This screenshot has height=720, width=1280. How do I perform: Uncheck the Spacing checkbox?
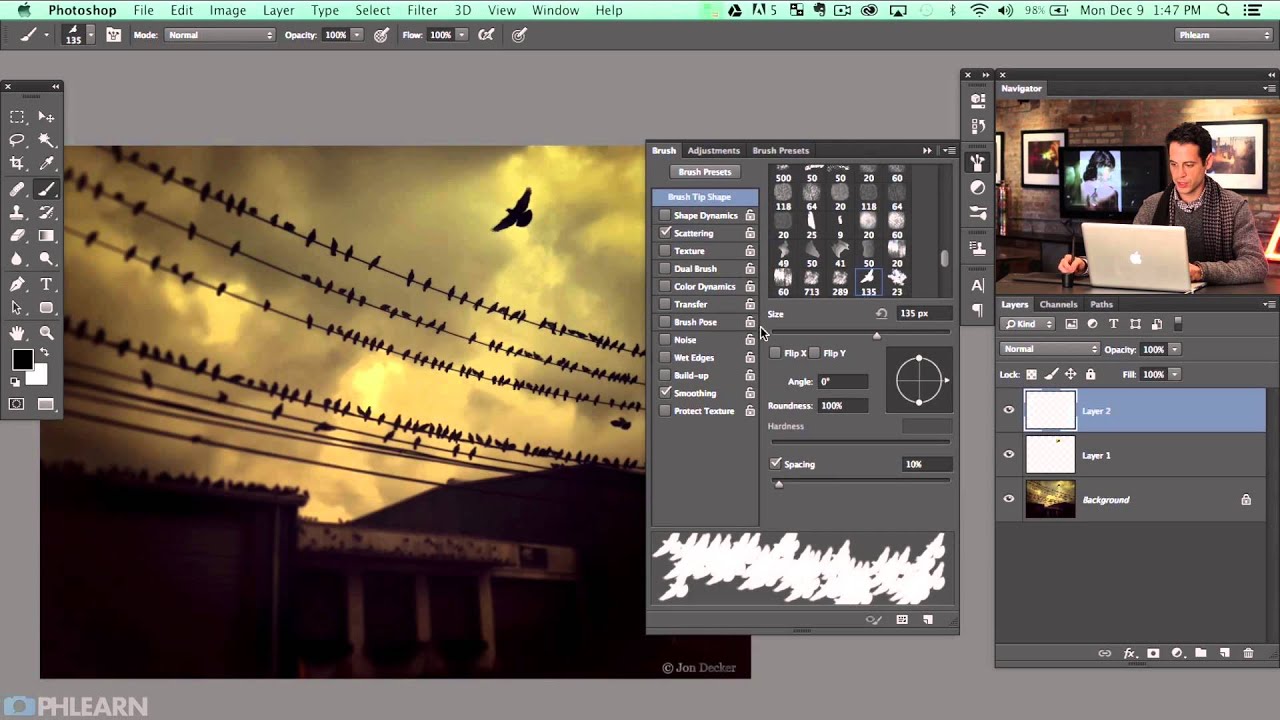775,464
